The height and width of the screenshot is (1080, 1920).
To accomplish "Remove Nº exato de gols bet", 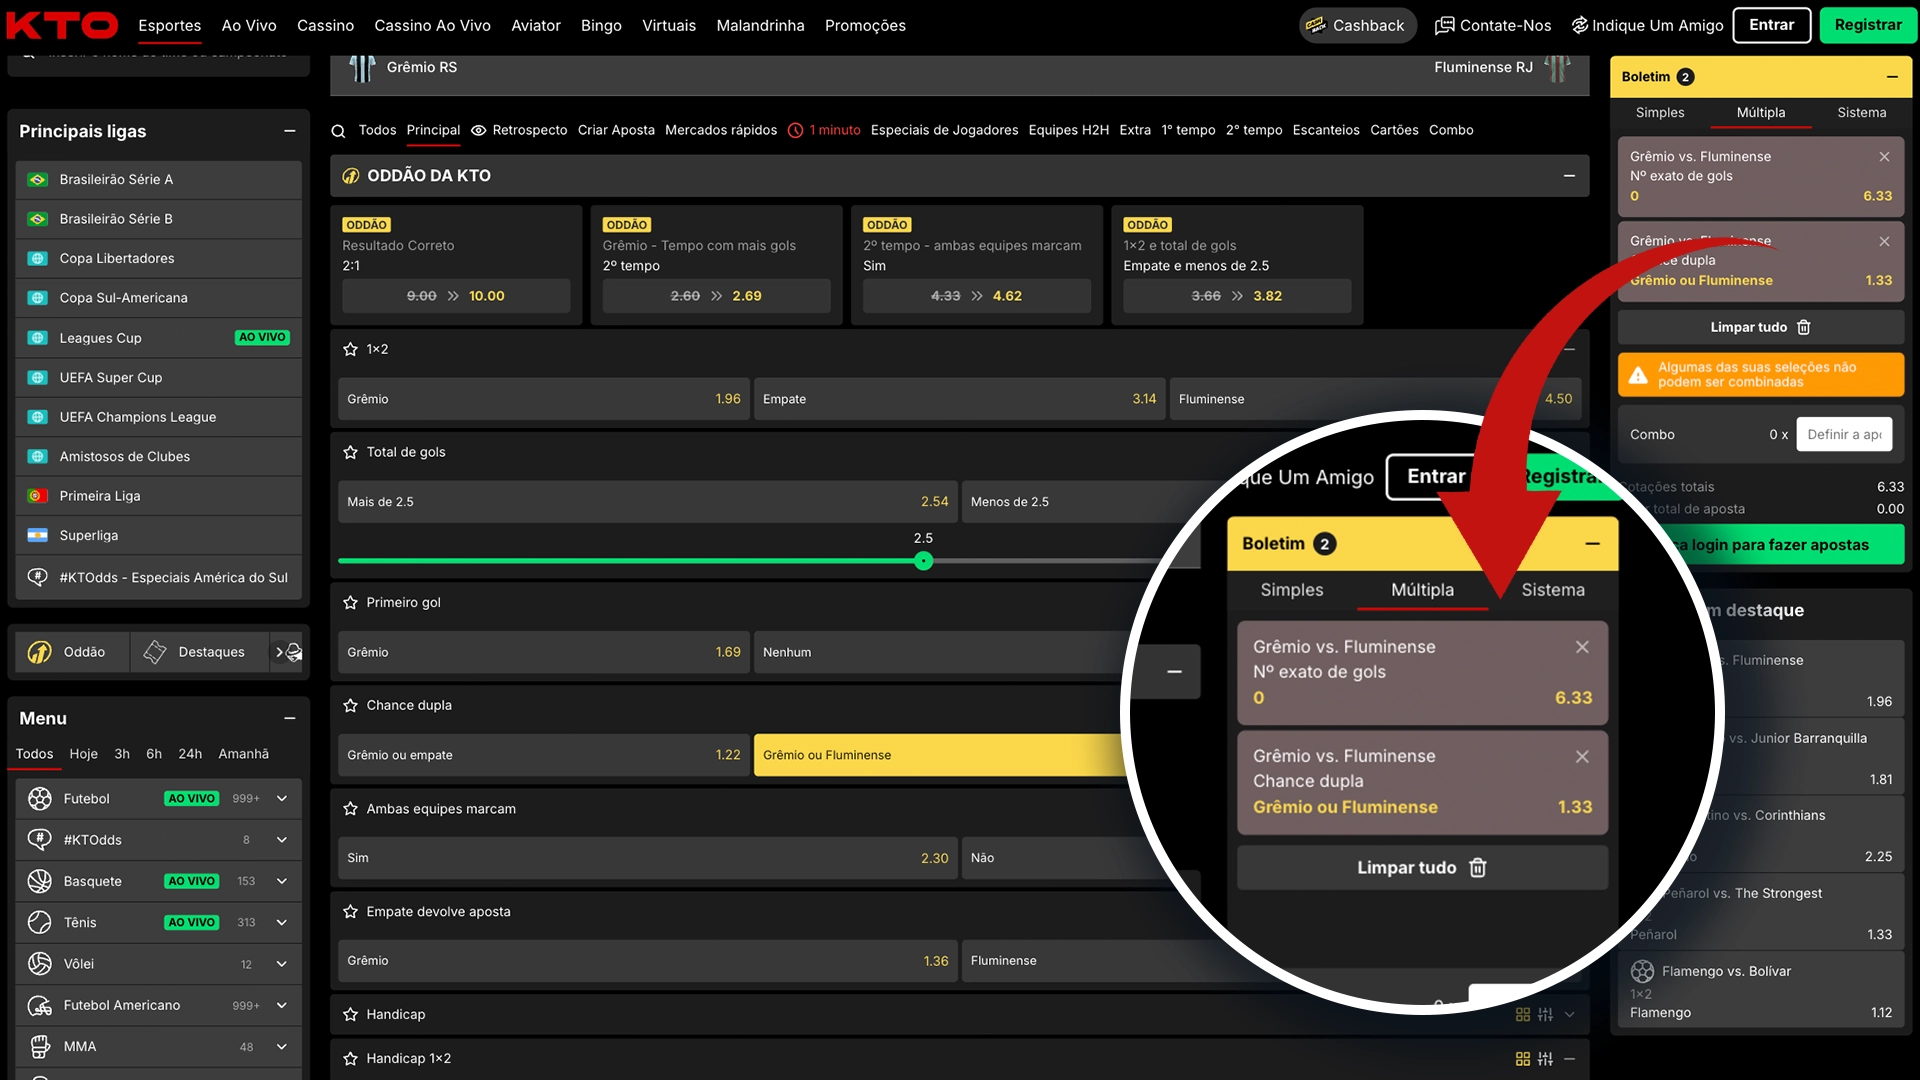I will tap(1884, 157).
